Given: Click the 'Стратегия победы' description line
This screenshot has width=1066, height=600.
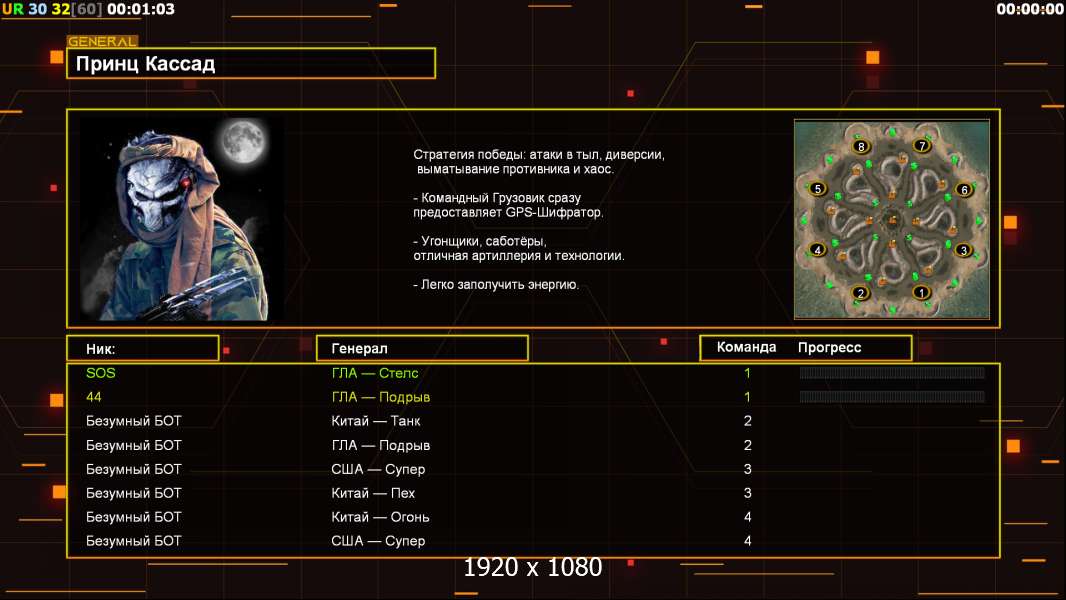Looking at the screenshot, I should [539, 155].
